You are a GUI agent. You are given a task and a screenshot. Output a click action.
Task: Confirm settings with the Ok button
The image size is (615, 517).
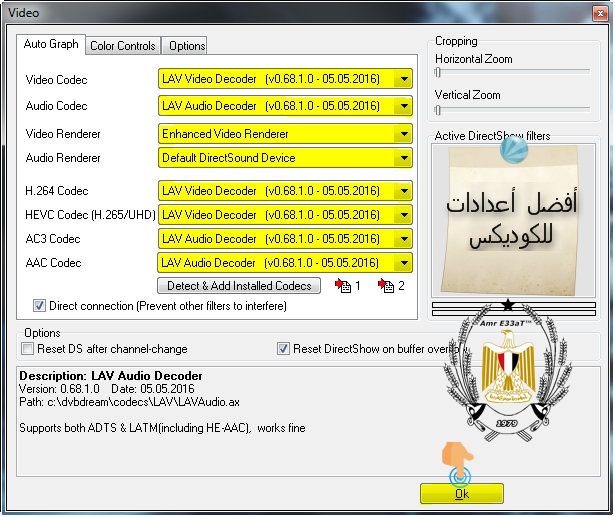click(x=462, y=493)
